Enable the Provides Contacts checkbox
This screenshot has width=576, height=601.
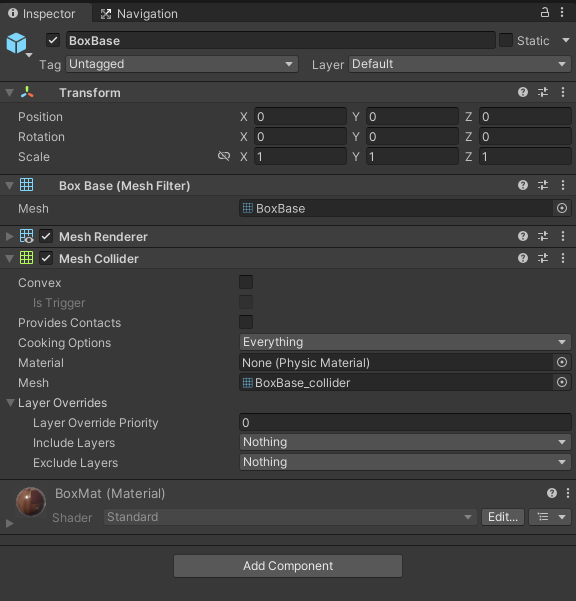pos(246,322)
